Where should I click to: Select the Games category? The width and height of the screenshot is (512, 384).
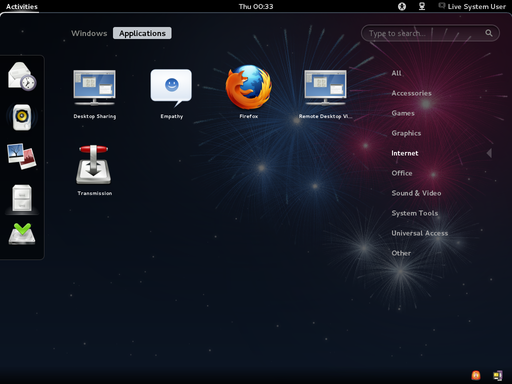(403, 113)
